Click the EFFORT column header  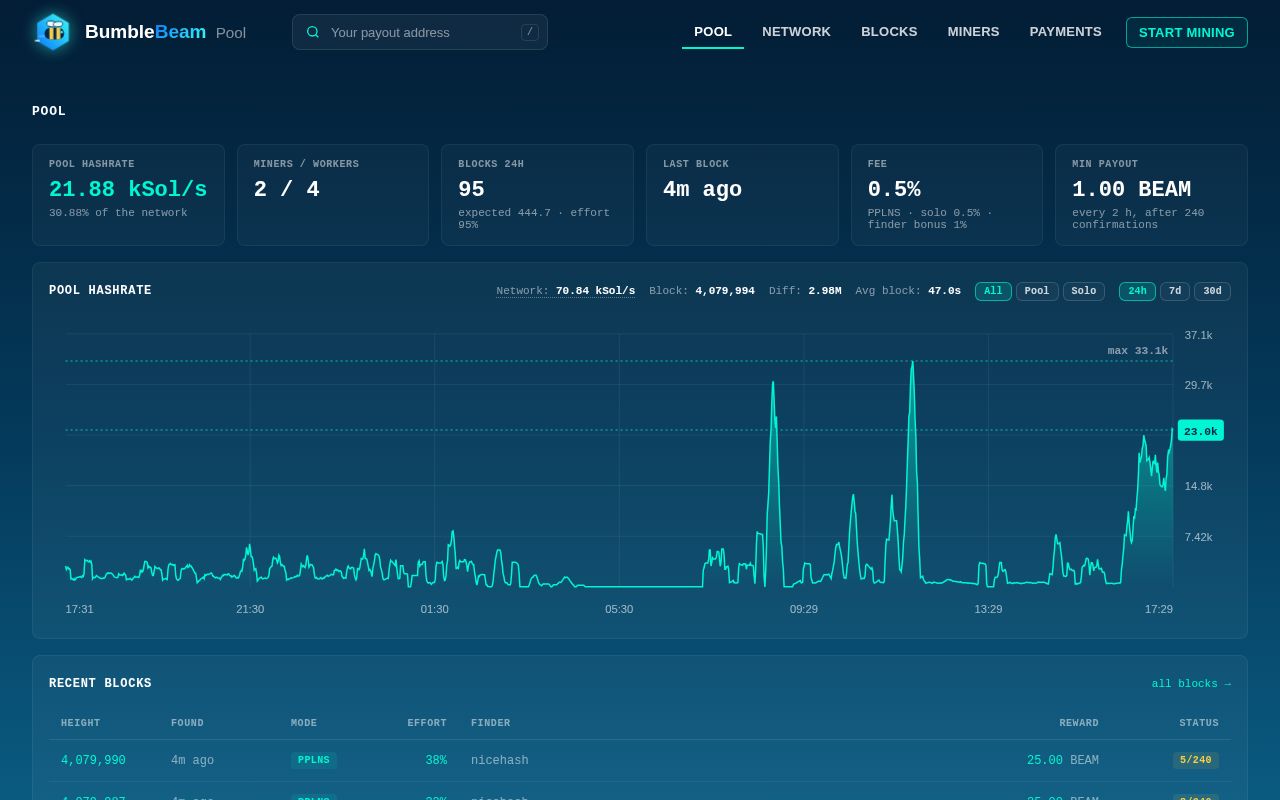(x=427, y=723)
